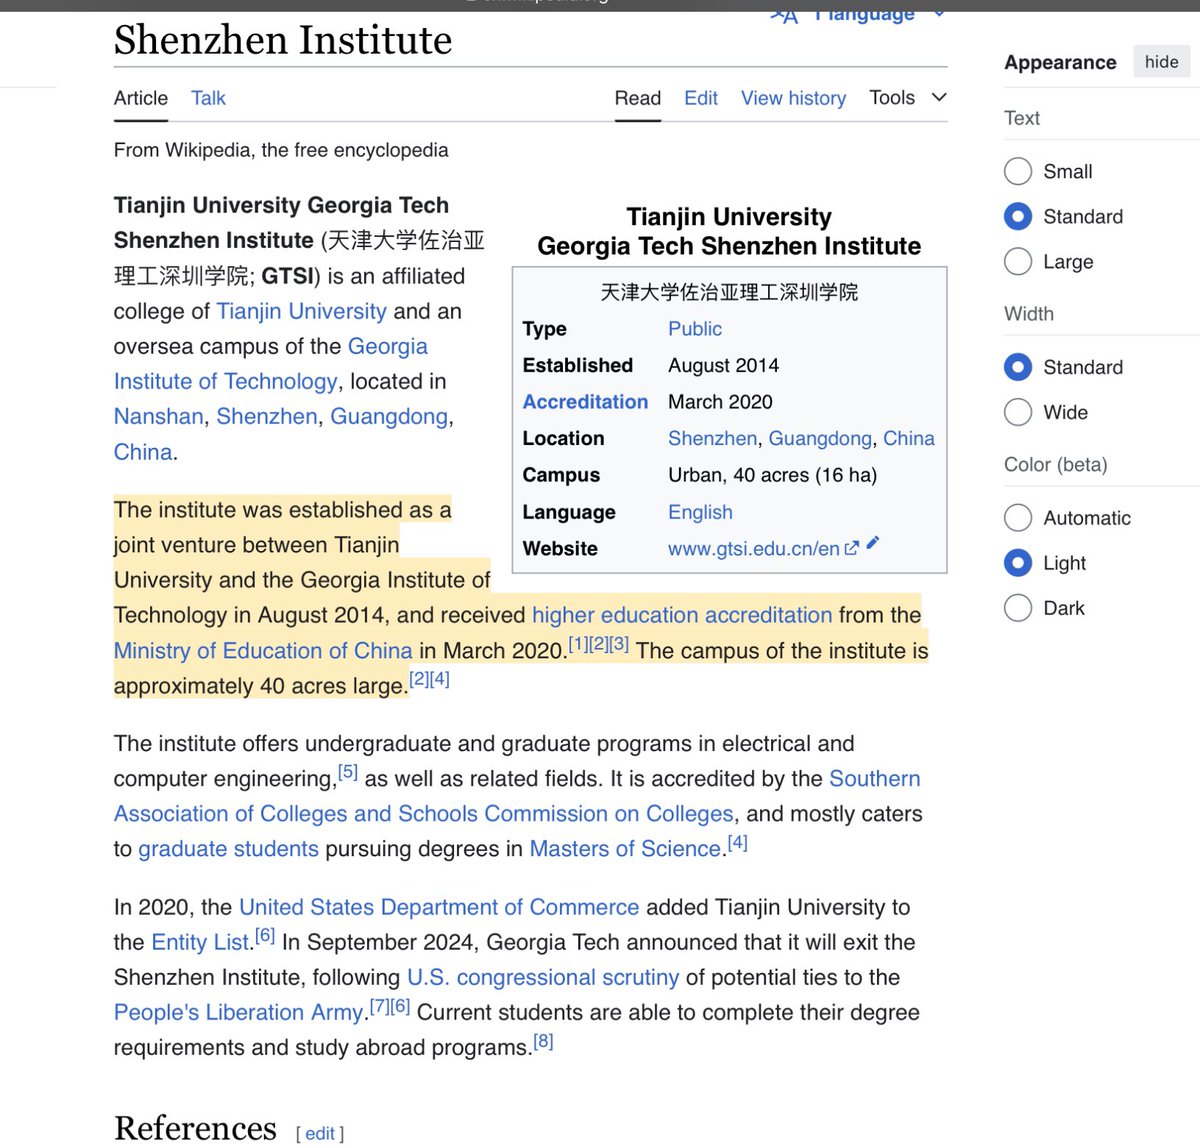Set color to Automatic
Viewport: 1200px width, 1146px height.
point(1017,517)
